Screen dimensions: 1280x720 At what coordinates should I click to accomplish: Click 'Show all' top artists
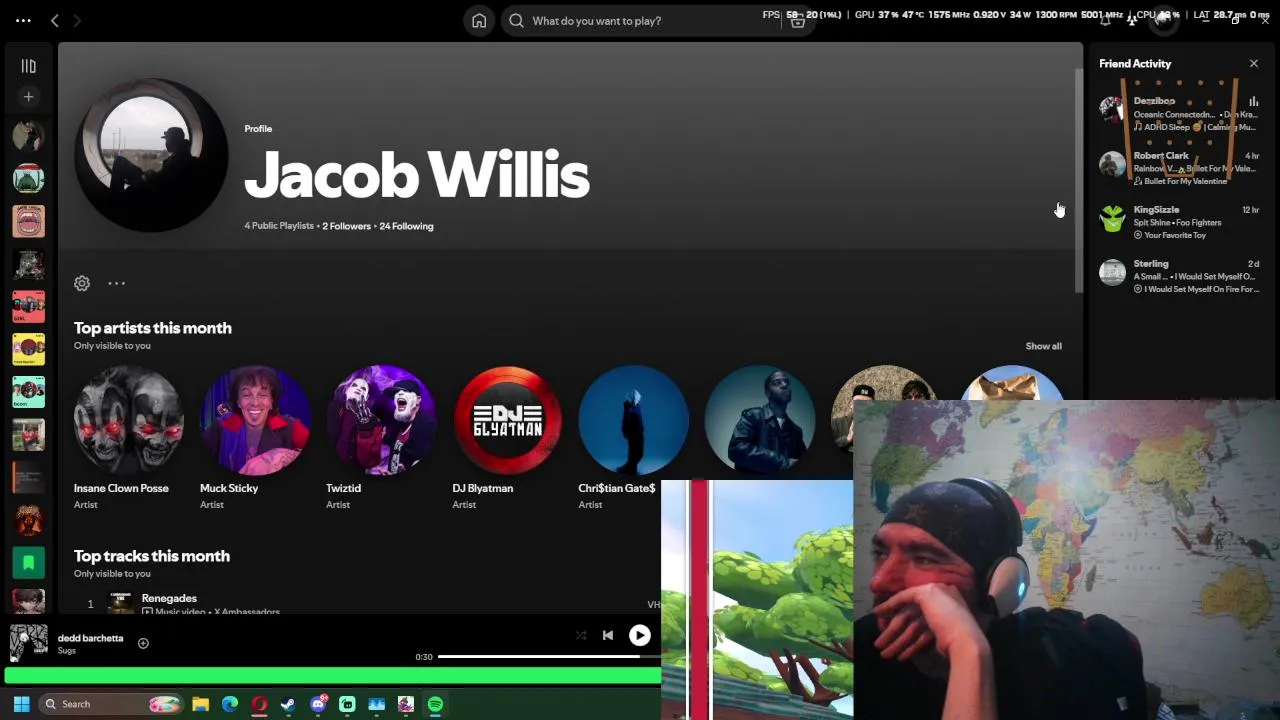click(1043, 346)
